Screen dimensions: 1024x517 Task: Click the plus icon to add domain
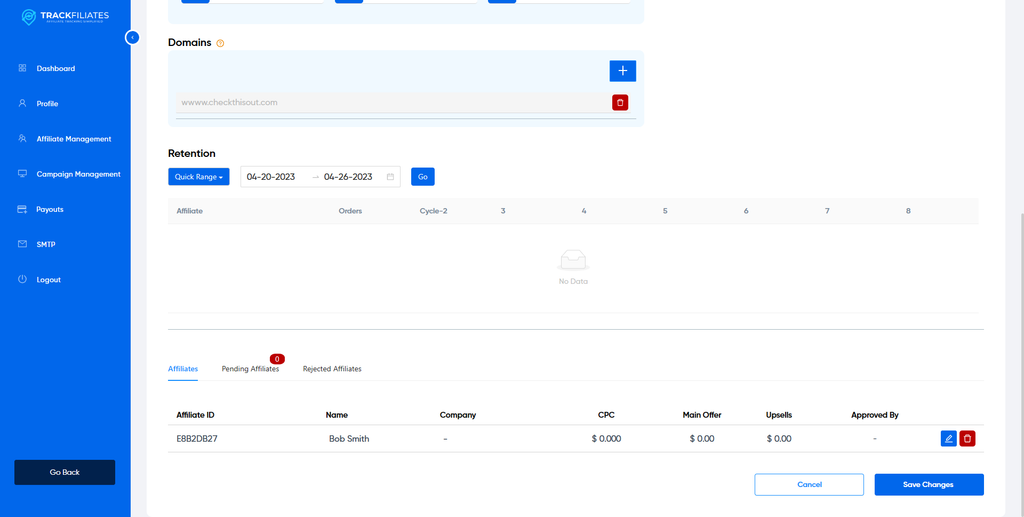click(x=622, y=71)
